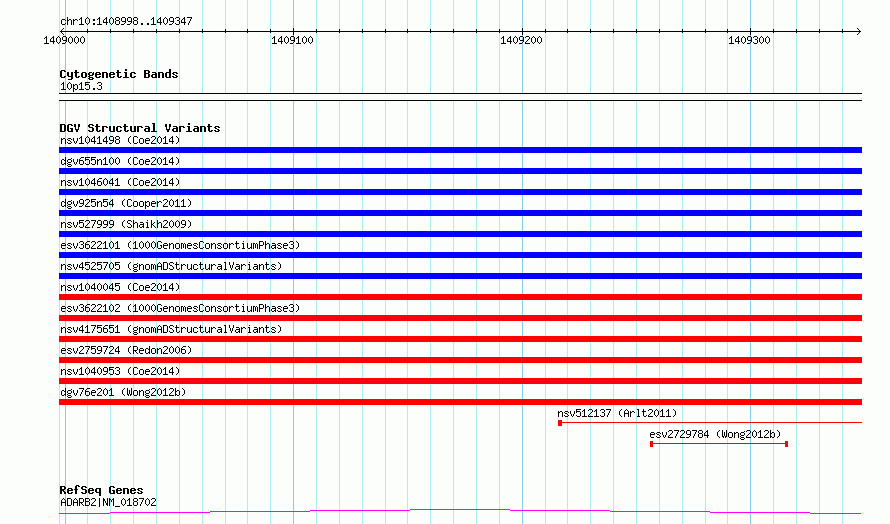The height and width of the screenshot is (524, 890).
Task: Click the 10p15.3 cytogenetic band label
Action: click(x=81, y=86)
